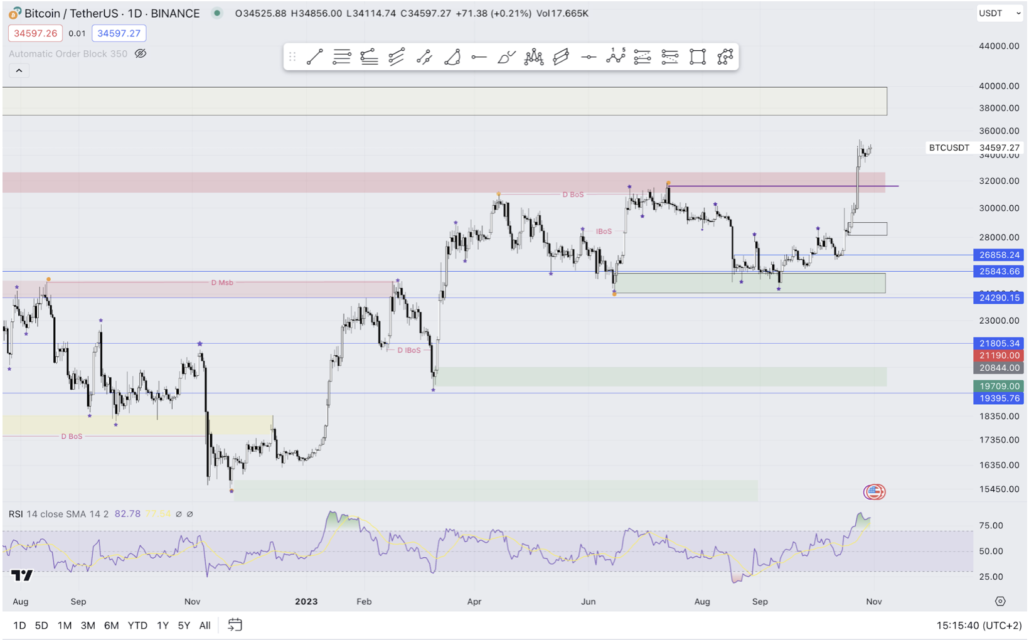Click the US flag economic event marker

point(874,492)
